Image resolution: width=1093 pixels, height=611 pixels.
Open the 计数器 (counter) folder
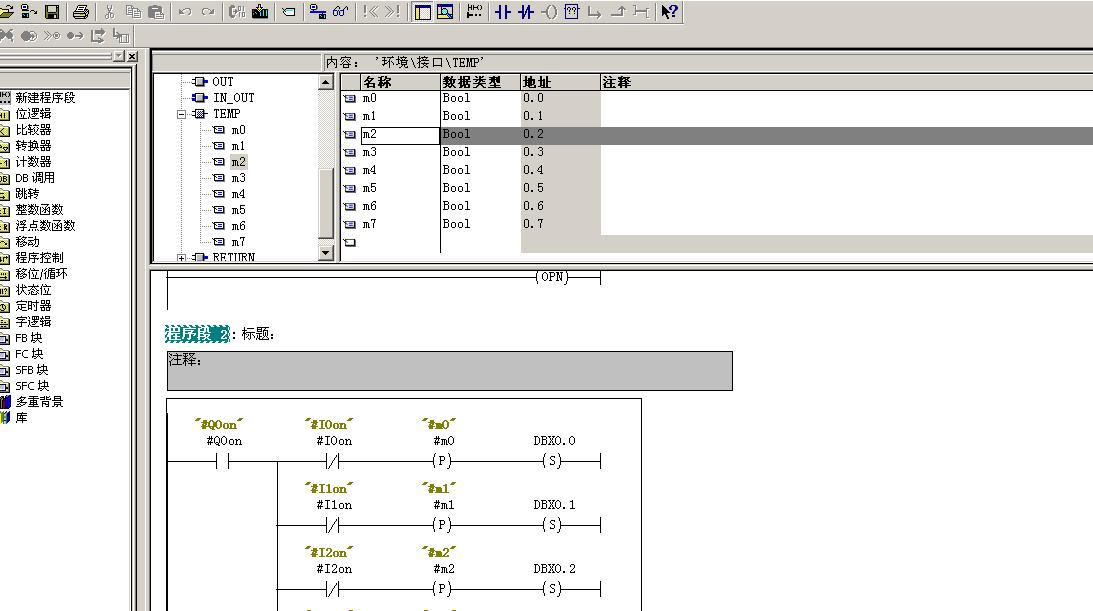pos(33,162)
